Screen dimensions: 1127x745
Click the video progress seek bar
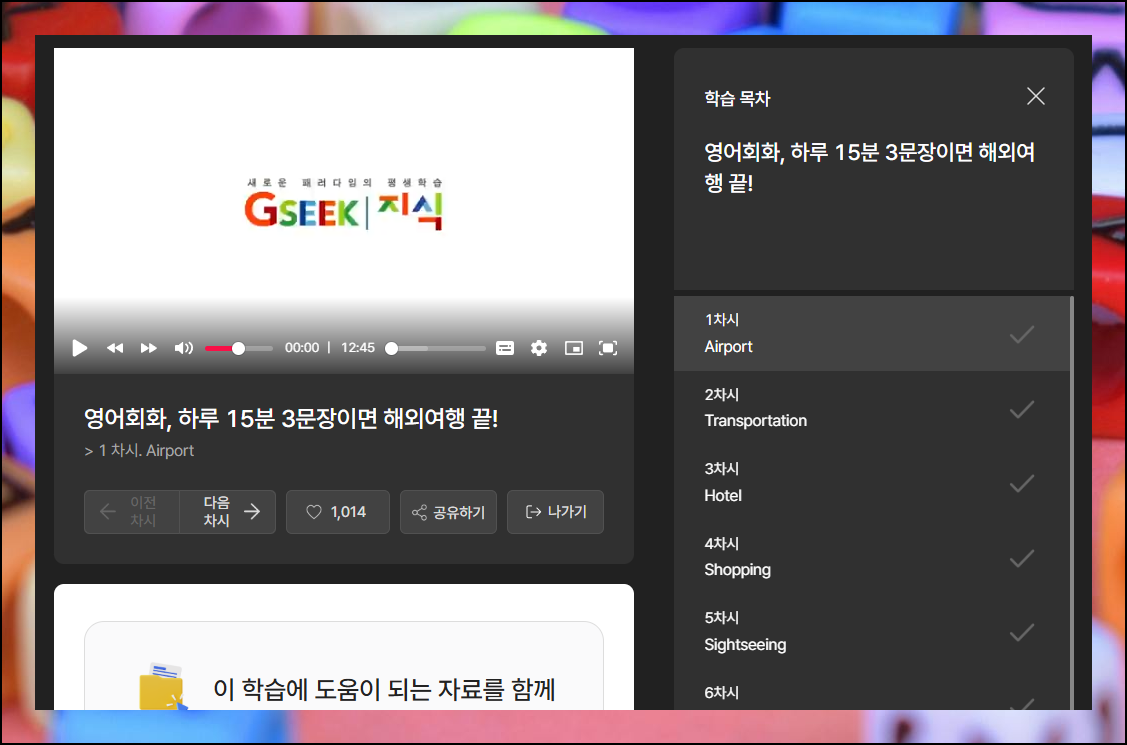click(x=436, y=348)
